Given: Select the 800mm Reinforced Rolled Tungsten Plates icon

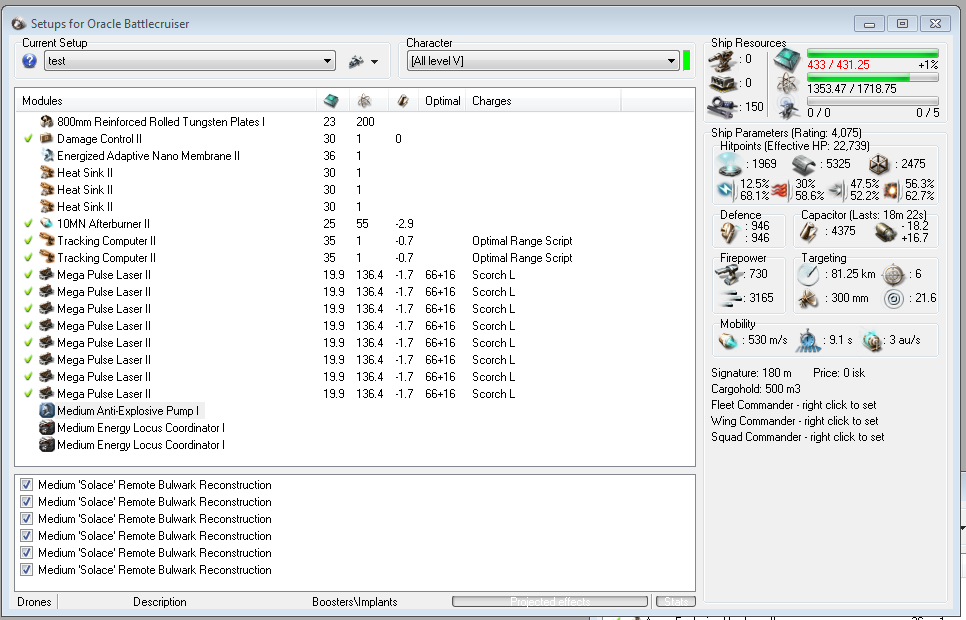Looking at the screenshot, I should click(x=47, y=121).
